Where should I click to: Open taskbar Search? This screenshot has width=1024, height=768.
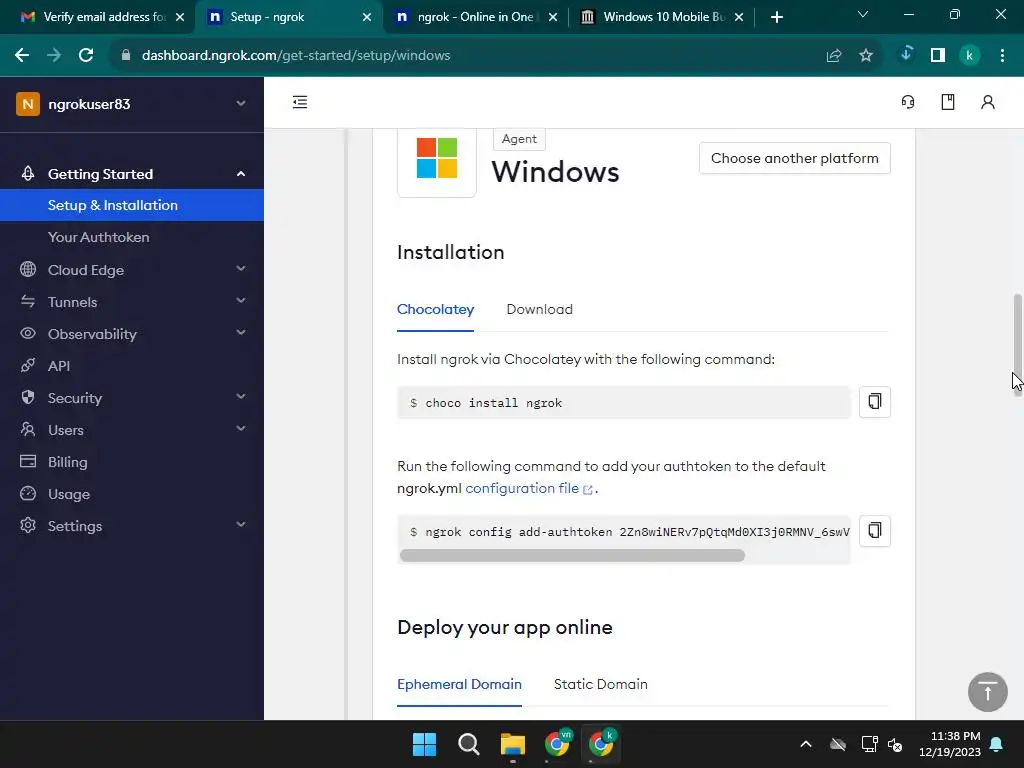[468, 744]
